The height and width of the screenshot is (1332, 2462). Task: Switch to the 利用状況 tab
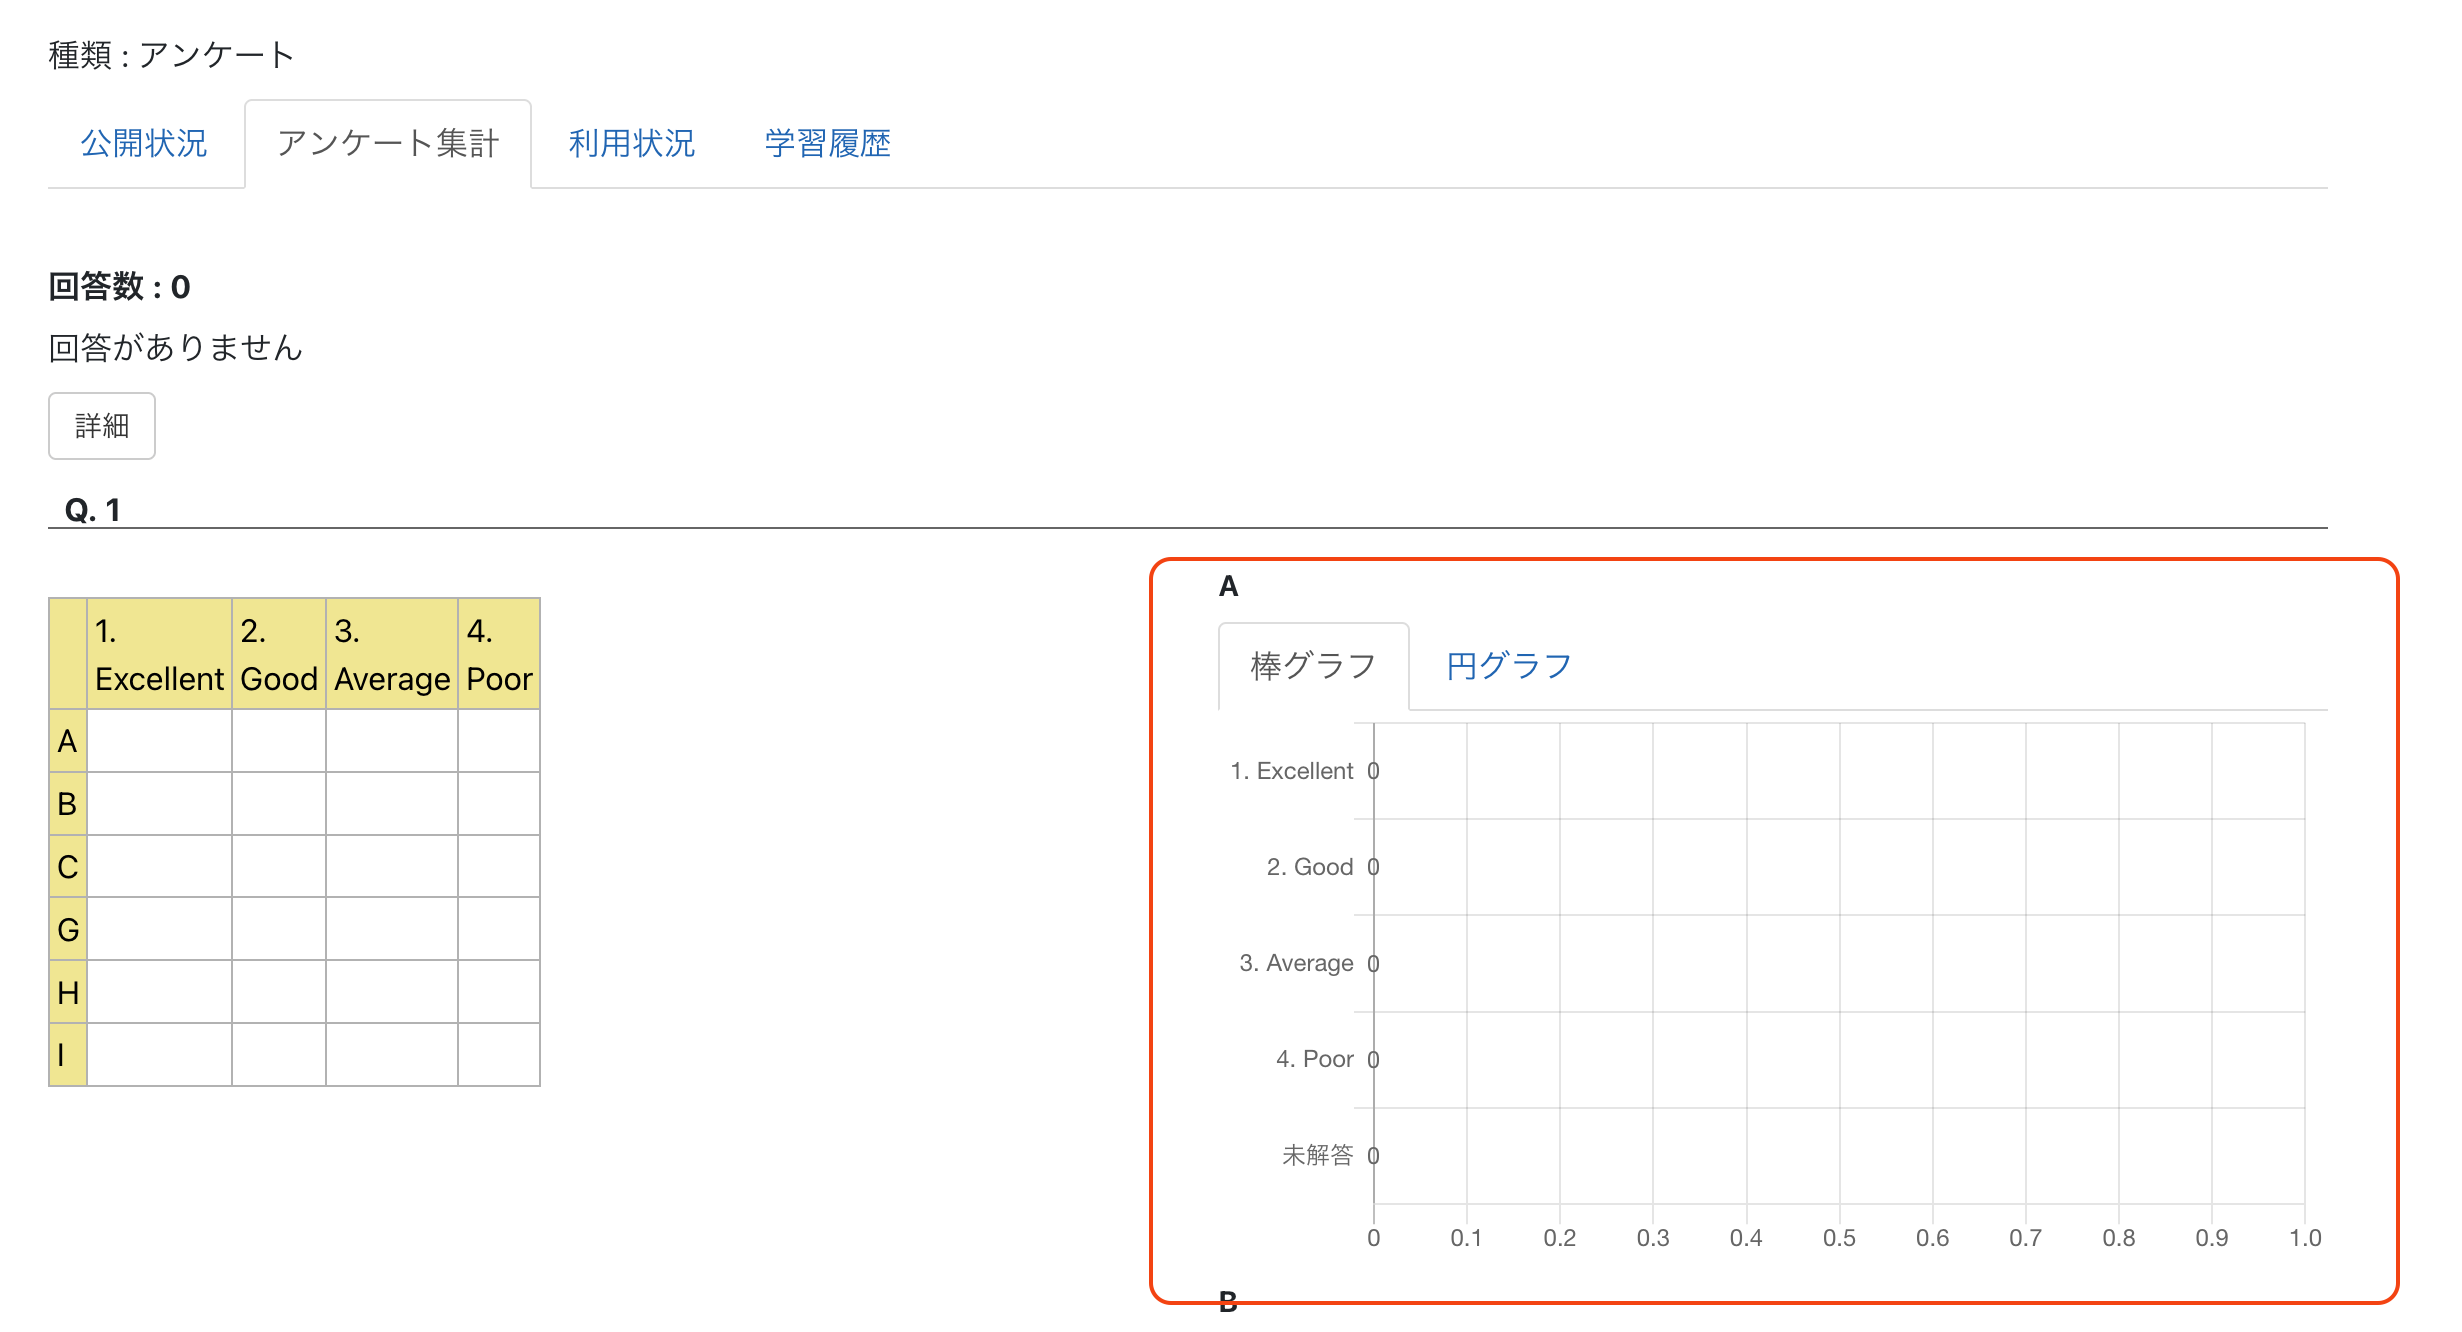pyautogui.click(x=631, y=144)
